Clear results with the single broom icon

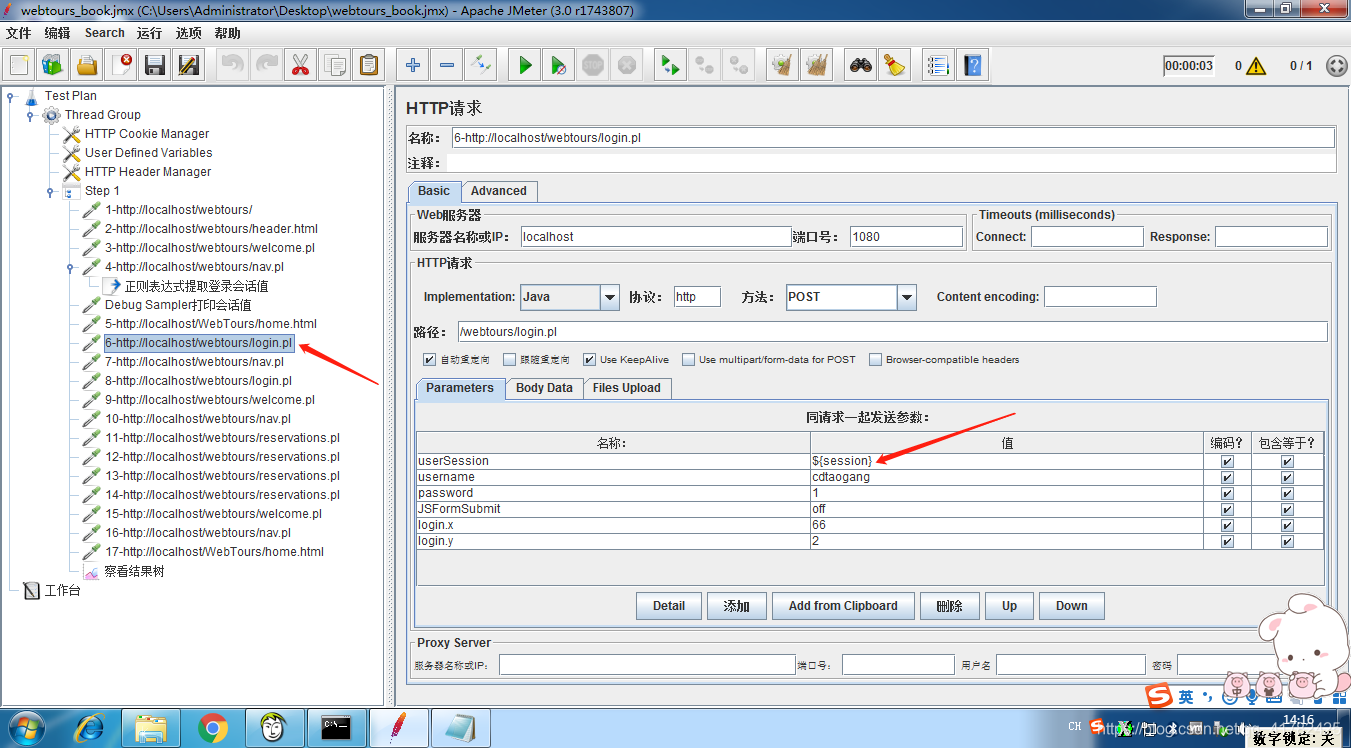click(781, 66)
